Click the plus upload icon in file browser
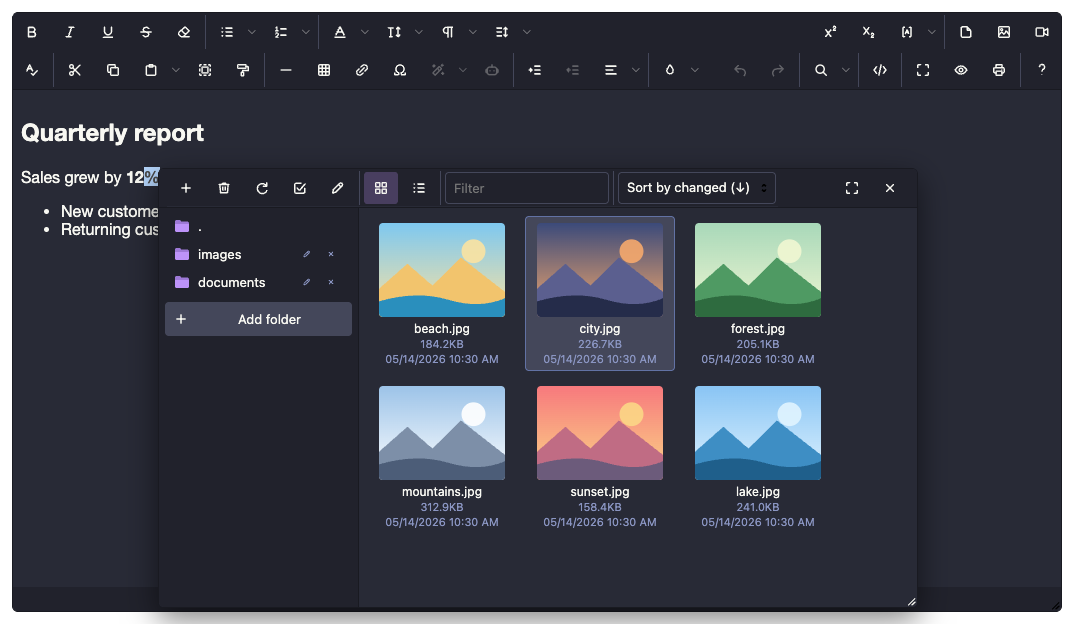The height and width of the screenshot is (624, 1074). coord(186,188)
